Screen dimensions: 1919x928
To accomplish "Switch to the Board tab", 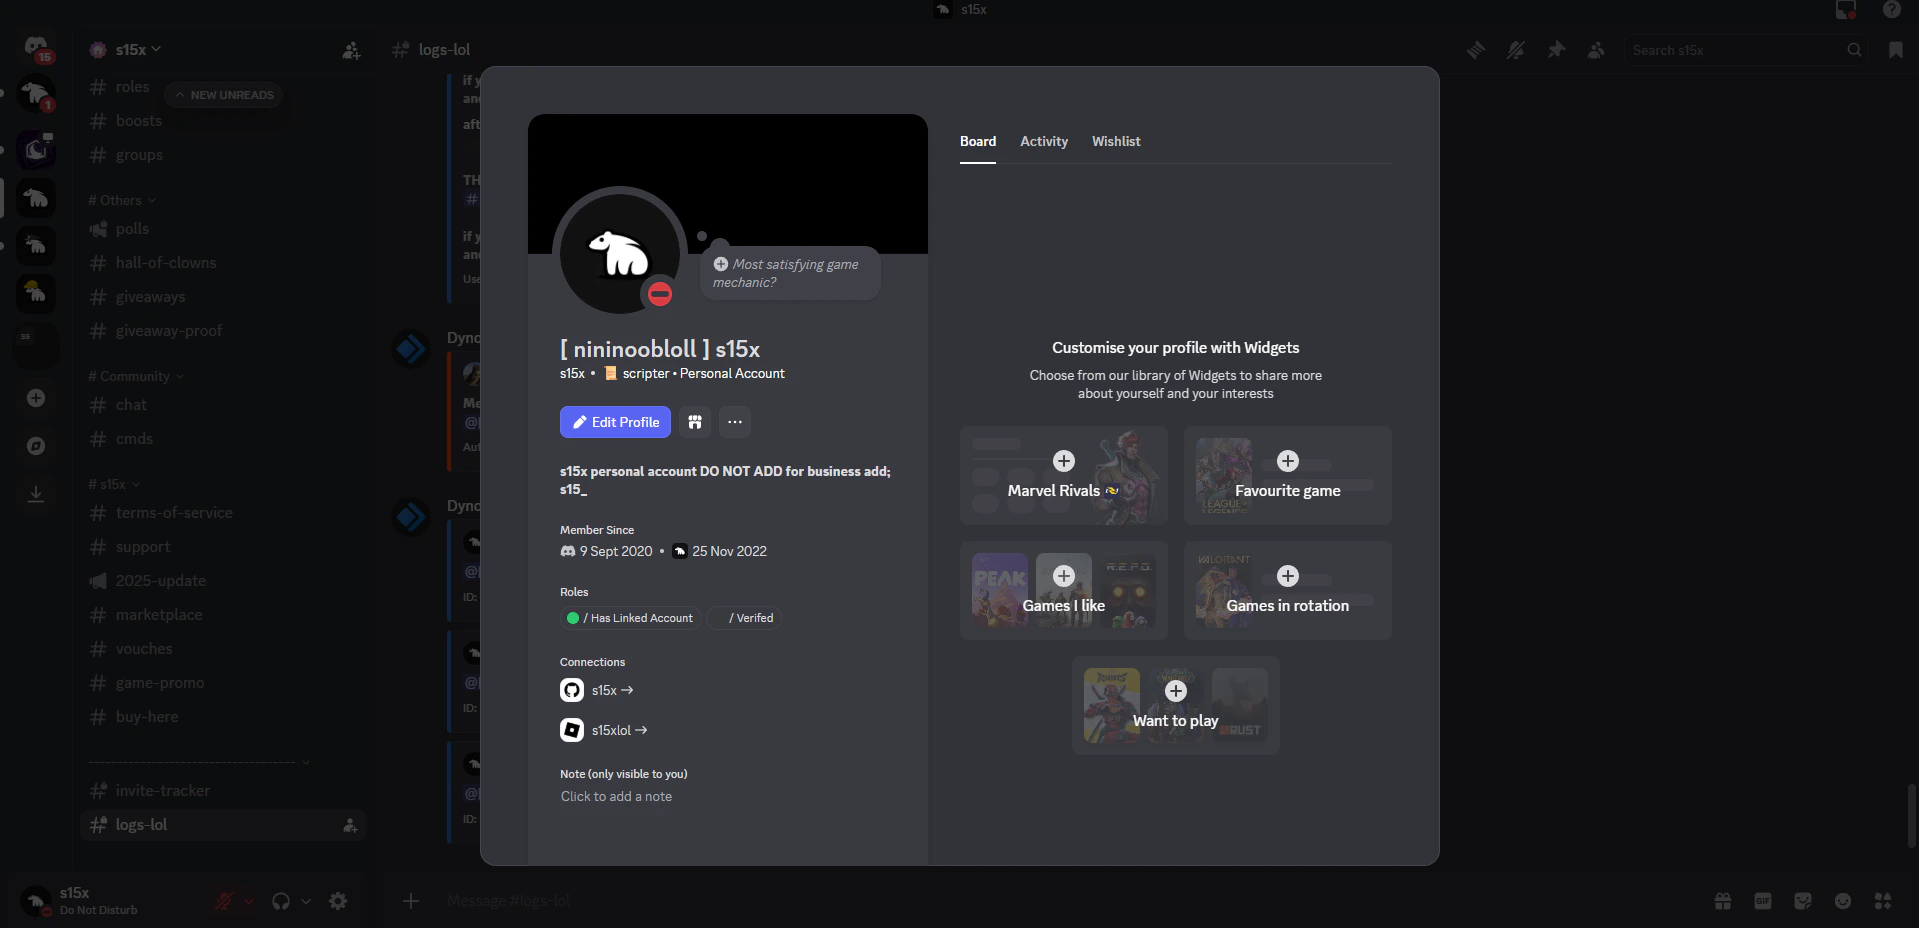I will [978, 142].
